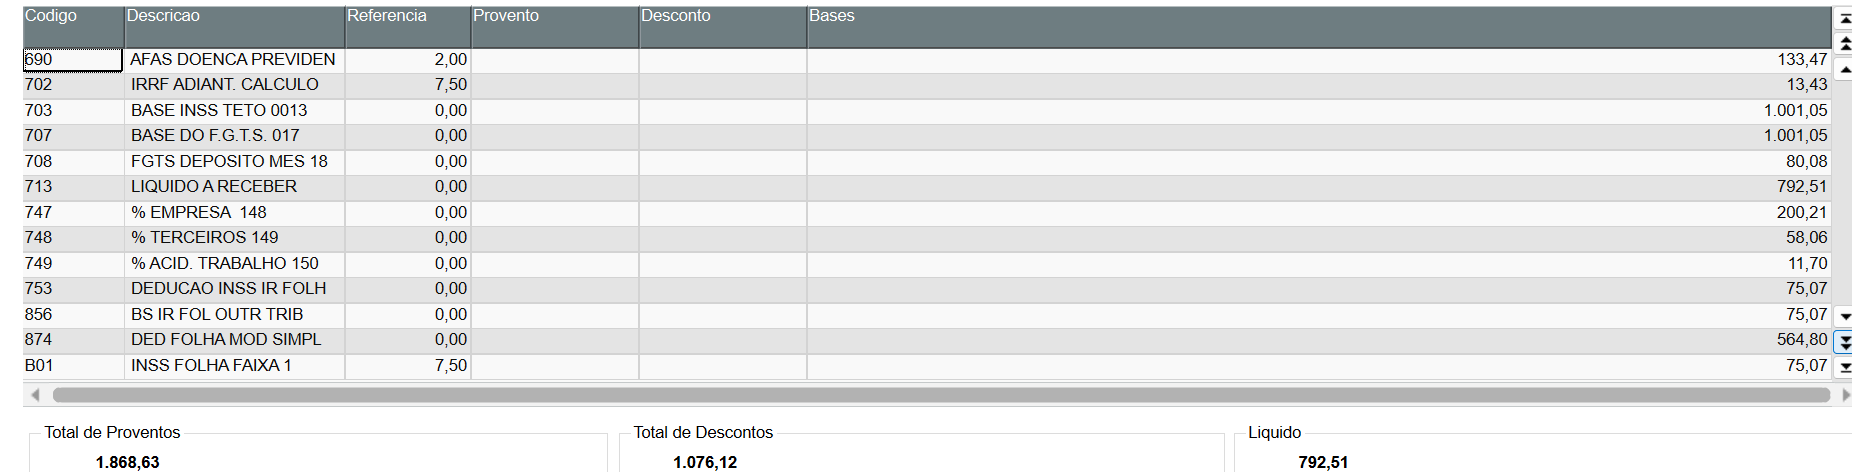
Task: Click the single down arrow scroll icon
Action: click(1845, 316)
